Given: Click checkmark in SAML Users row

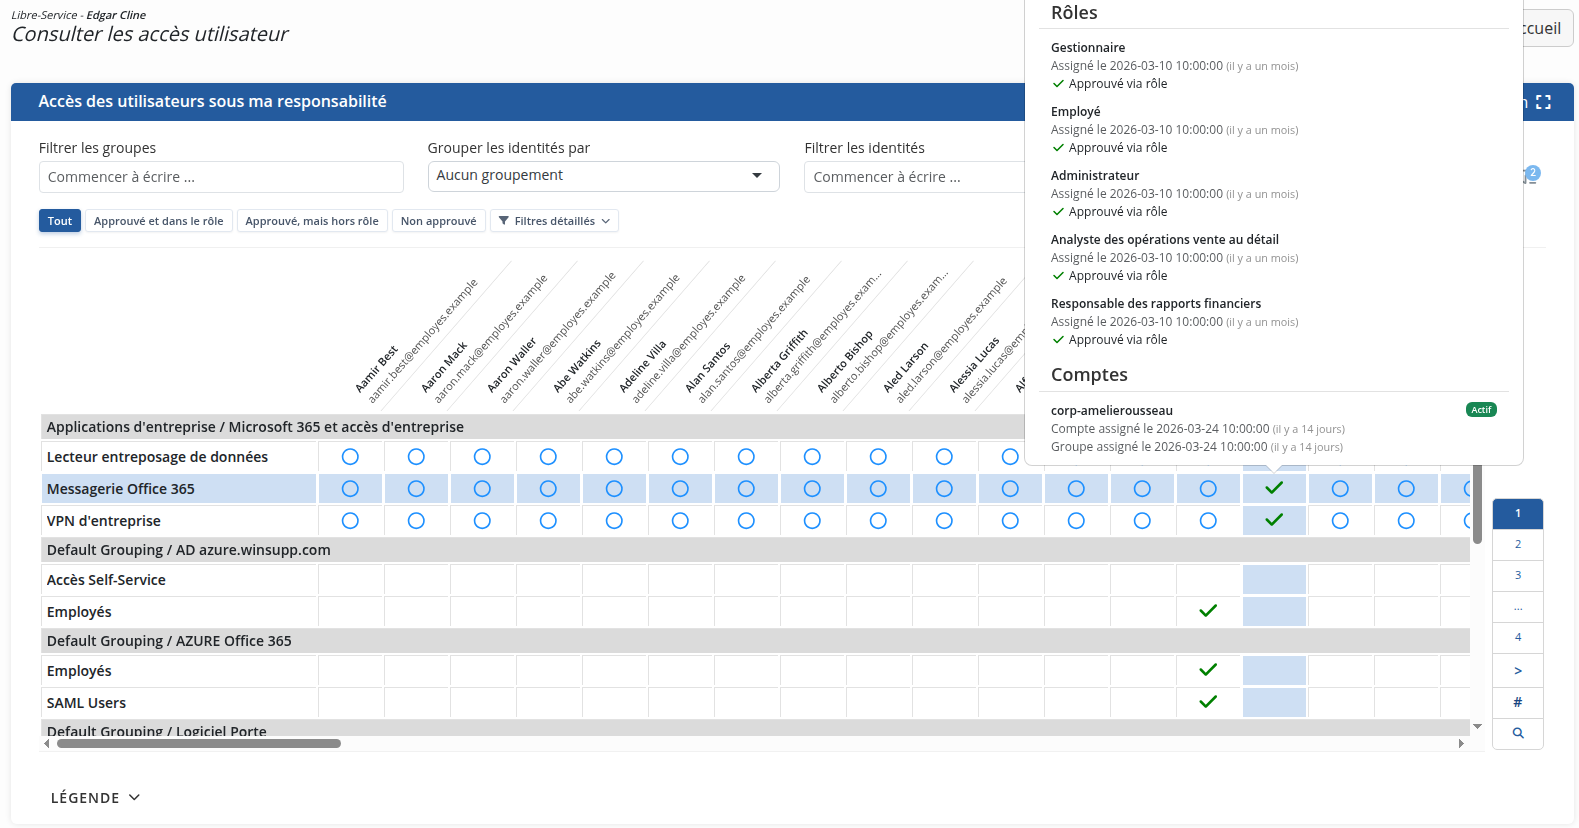Looking at the screenshot, I should (x=1208, y=702).
